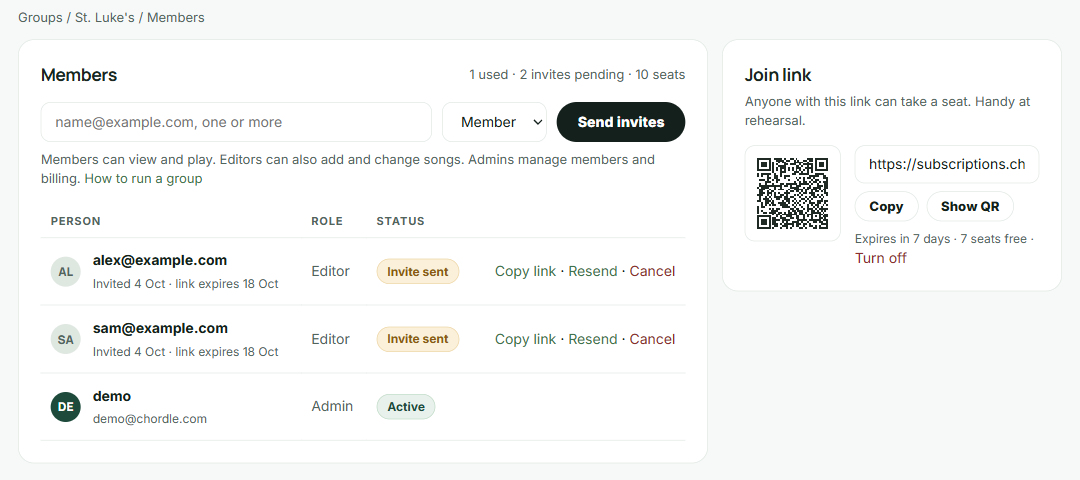Screen dimensions: 1080x480
Task: Click the Active status badge for demo
Action: [406, 407]
